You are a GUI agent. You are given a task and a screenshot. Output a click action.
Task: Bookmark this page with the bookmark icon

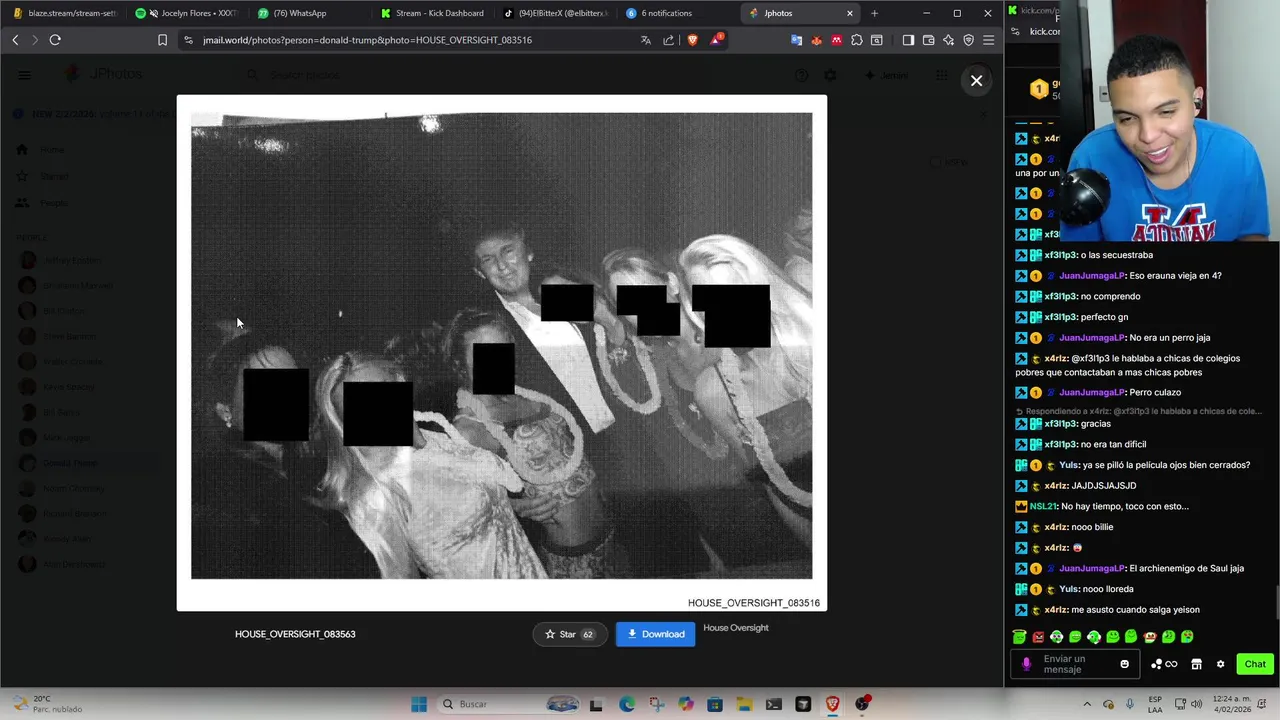(162, 40)
